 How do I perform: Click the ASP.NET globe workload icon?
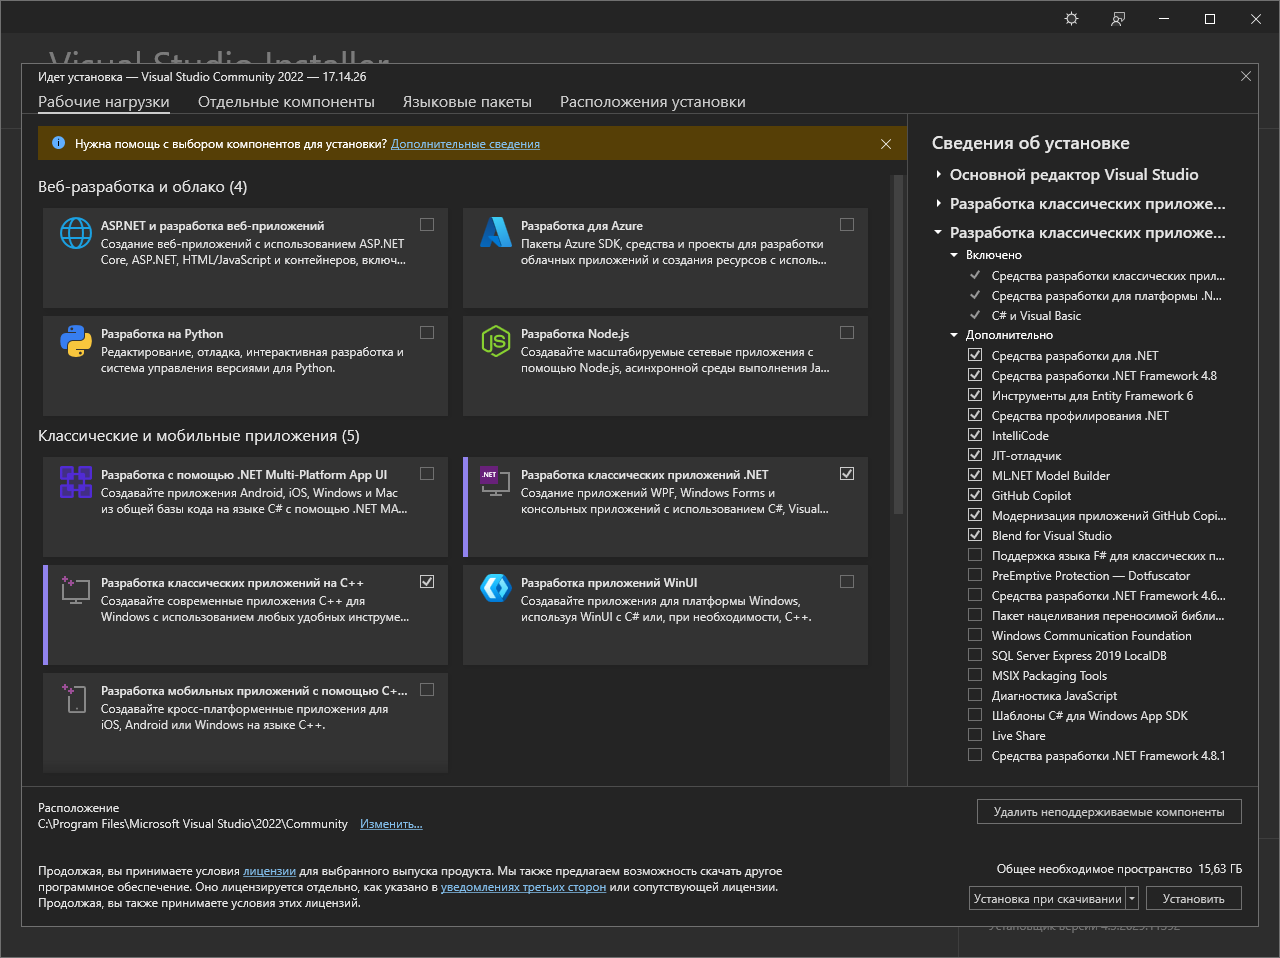(x=76, y=233)
